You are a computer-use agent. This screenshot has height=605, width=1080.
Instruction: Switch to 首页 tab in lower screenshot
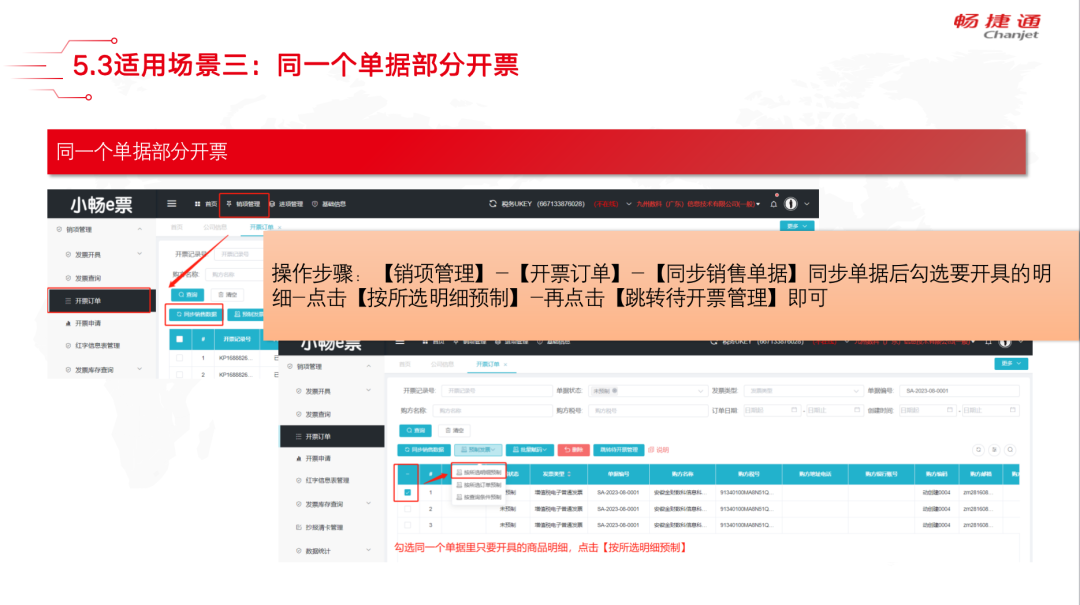[405, 365]
